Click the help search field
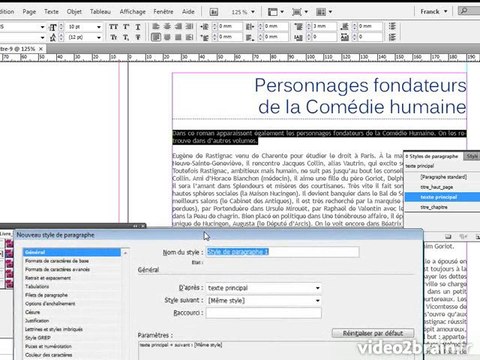480x360 pixels. 468,11
